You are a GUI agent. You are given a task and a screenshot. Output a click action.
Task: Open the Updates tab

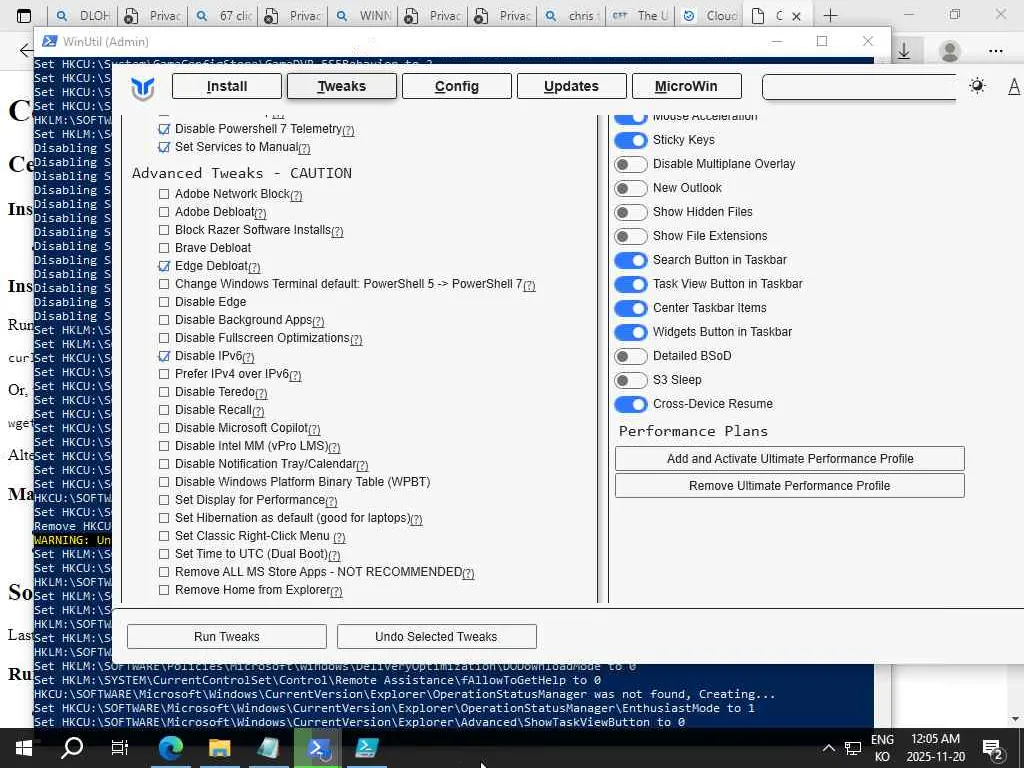click(571, 86)
